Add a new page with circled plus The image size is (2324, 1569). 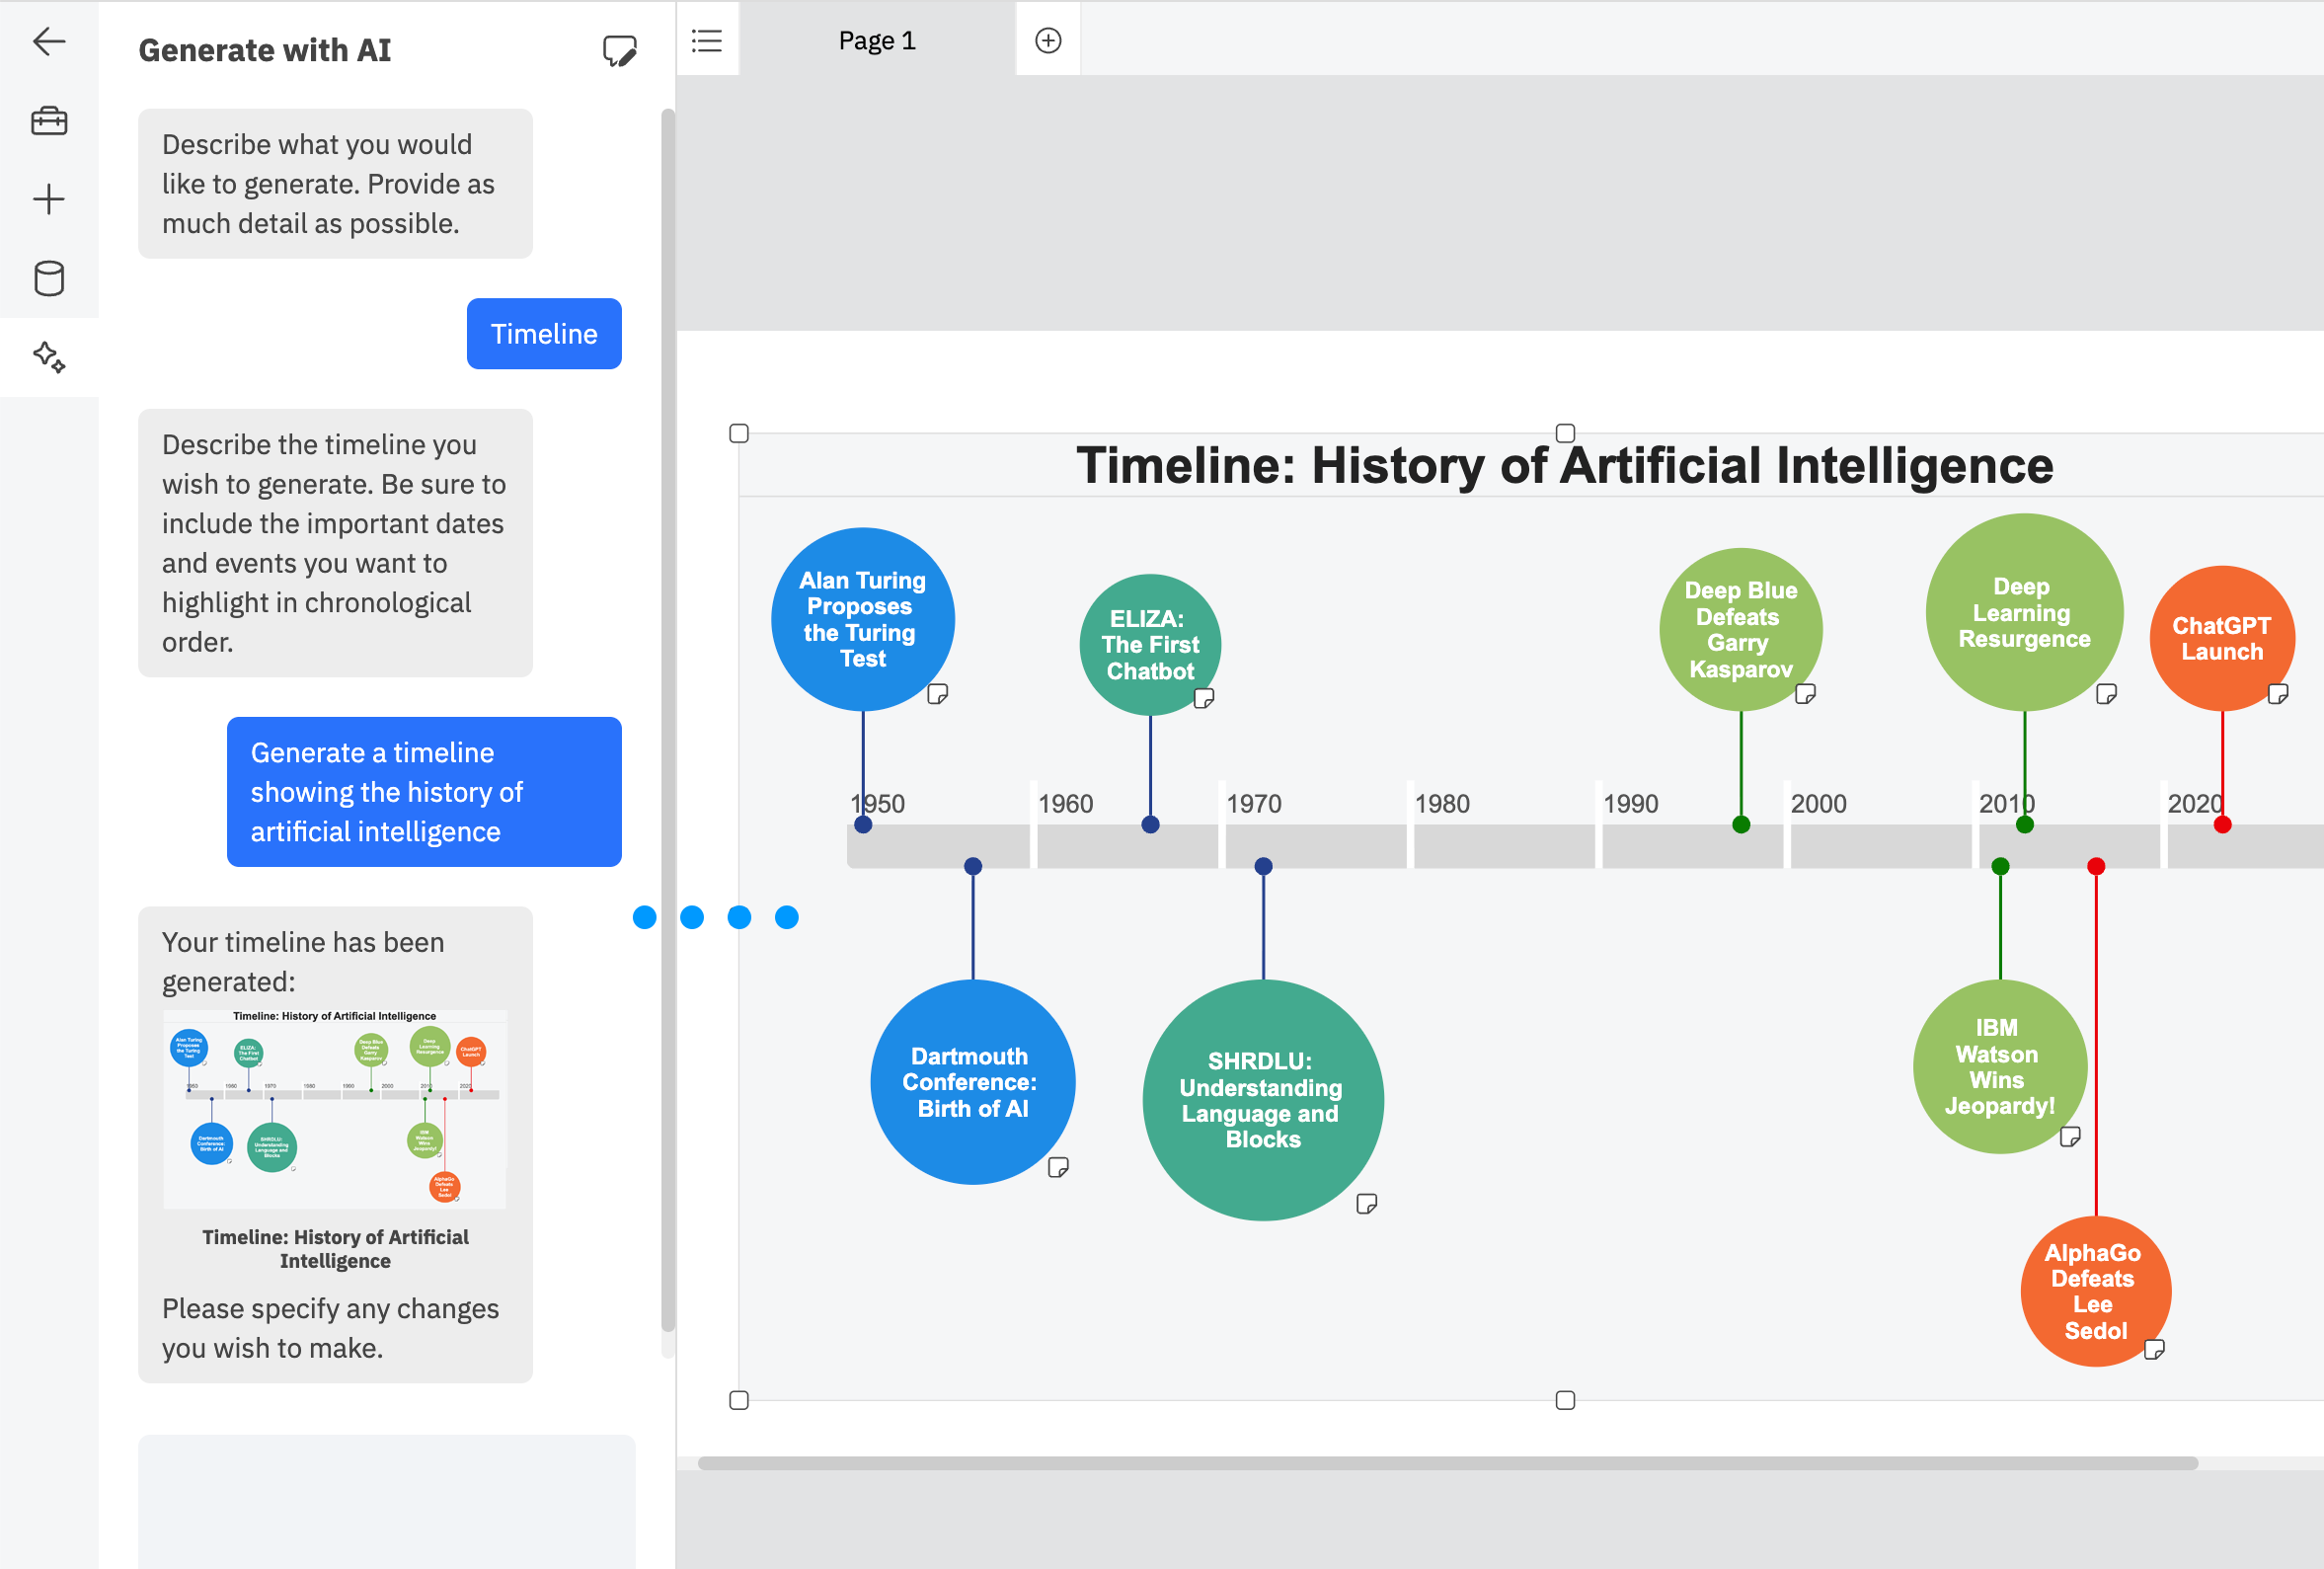pos(1047,40)
